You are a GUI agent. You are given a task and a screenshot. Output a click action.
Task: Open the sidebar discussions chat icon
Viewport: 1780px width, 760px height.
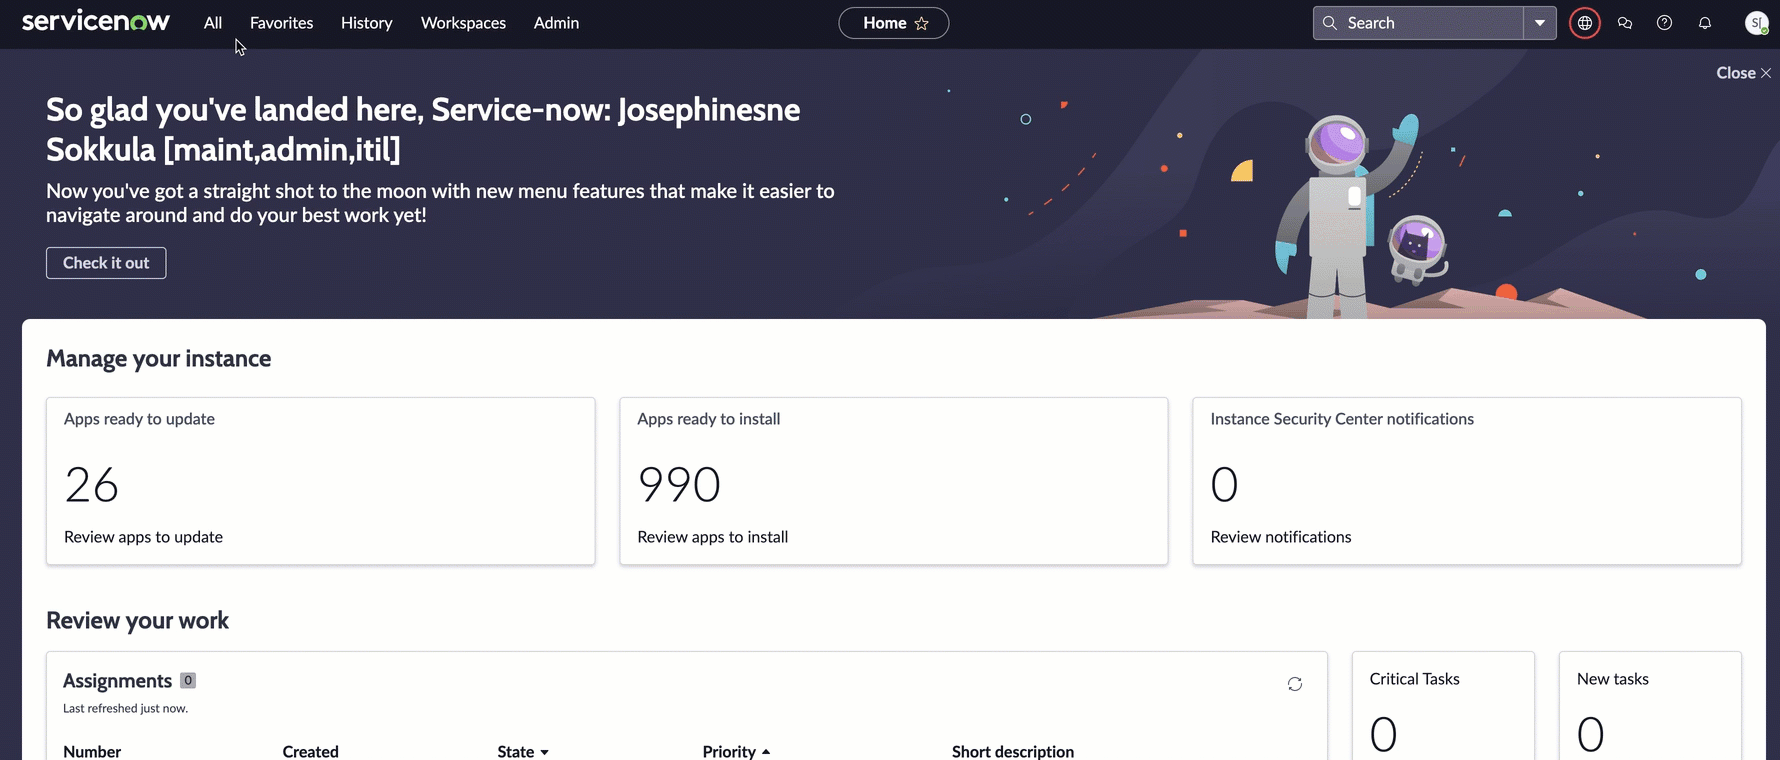(1625, 23)
